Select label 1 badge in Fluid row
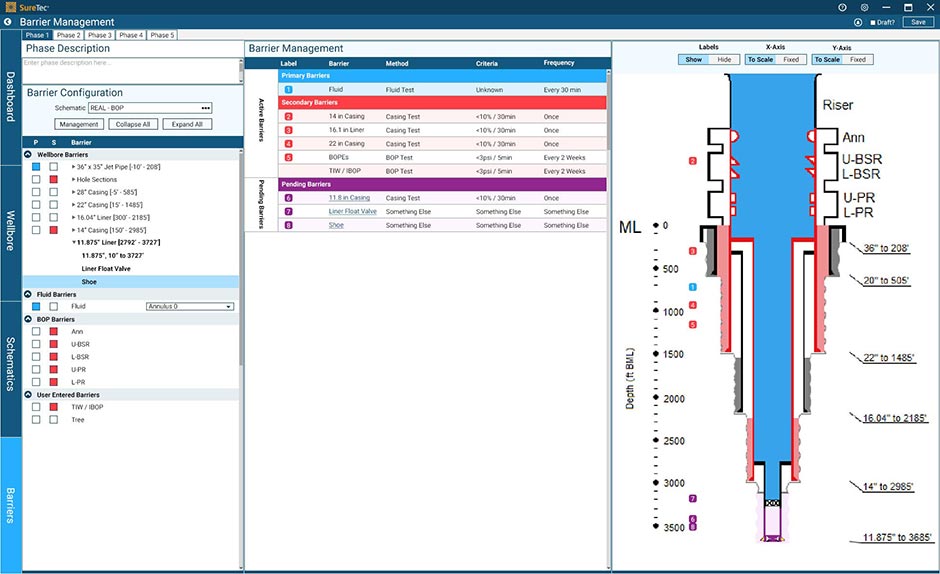 pyautogui.click(x=288, y=90)
